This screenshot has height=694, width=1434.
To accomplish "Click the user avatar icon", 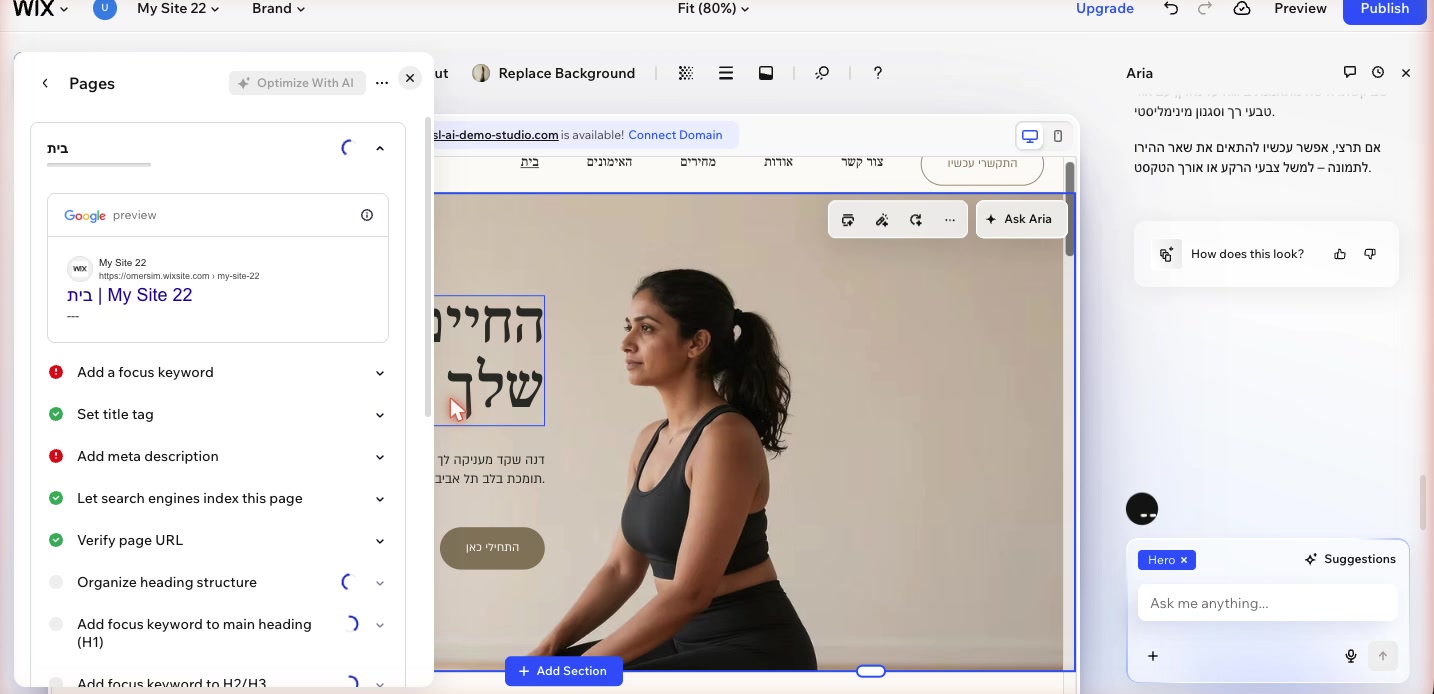I will click(104, 9).
